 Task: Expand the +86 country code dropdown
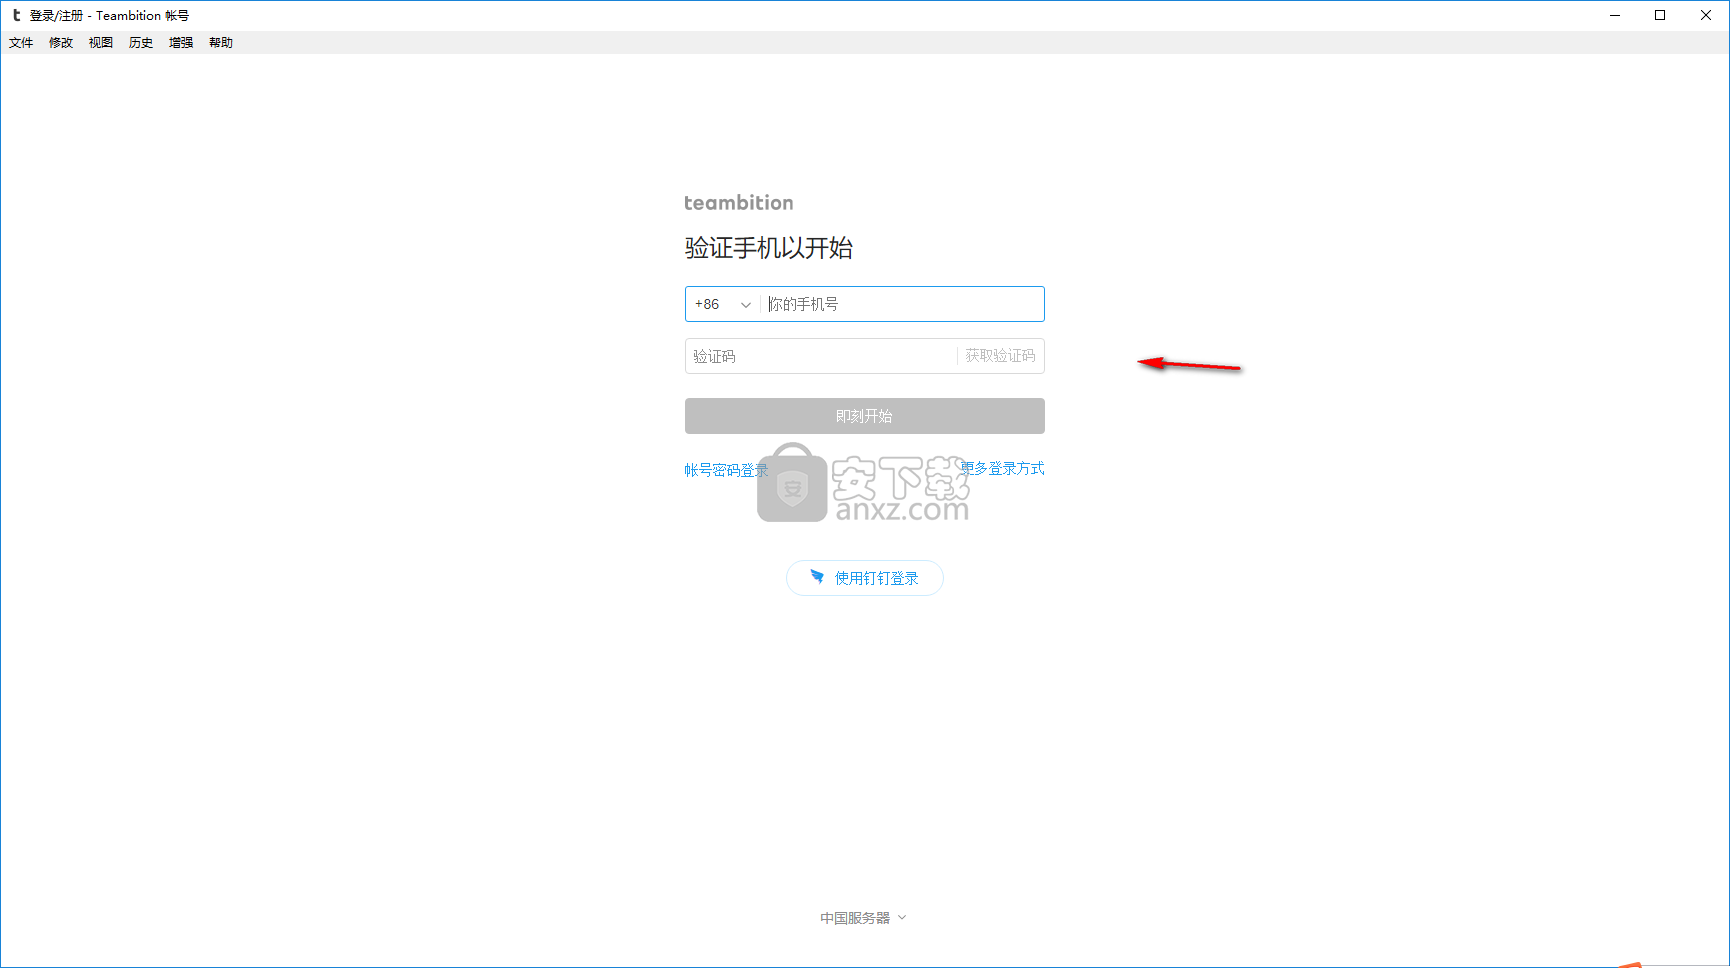coord(723,304)
